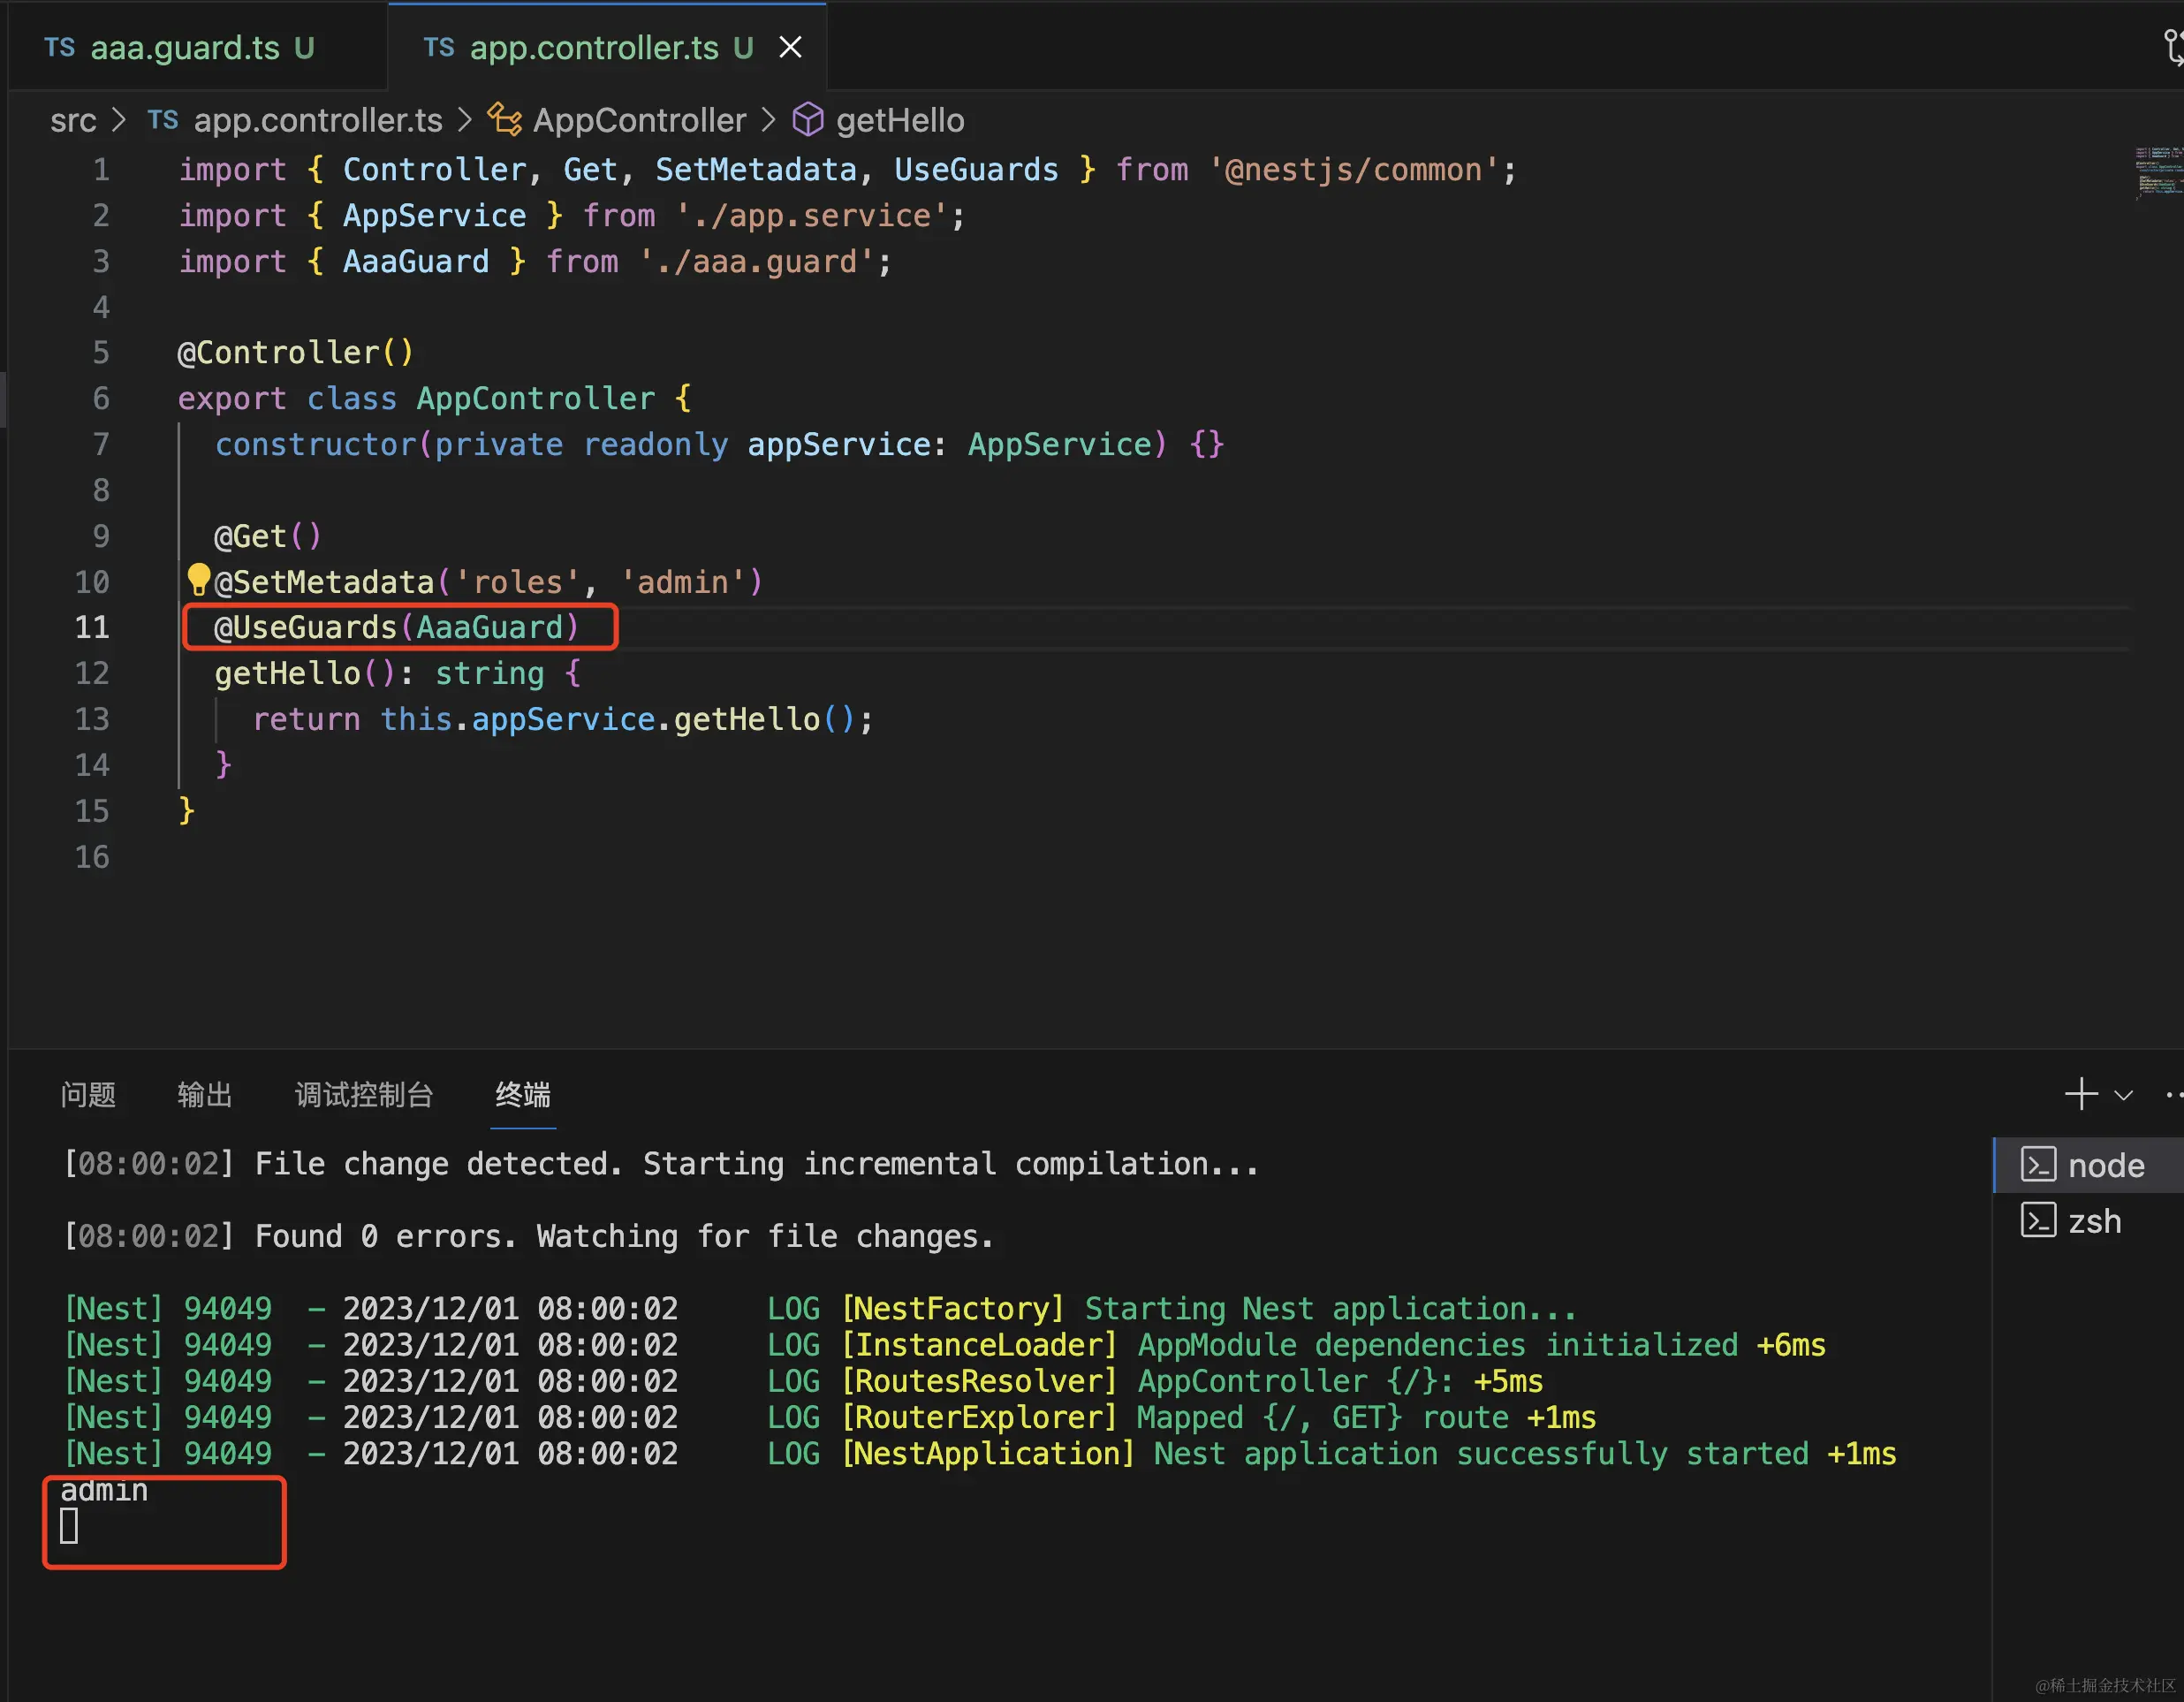Switch to the aaa.guard.ts editor tab
Screen dimensions: 2184x1702
[x=185, y=47]
